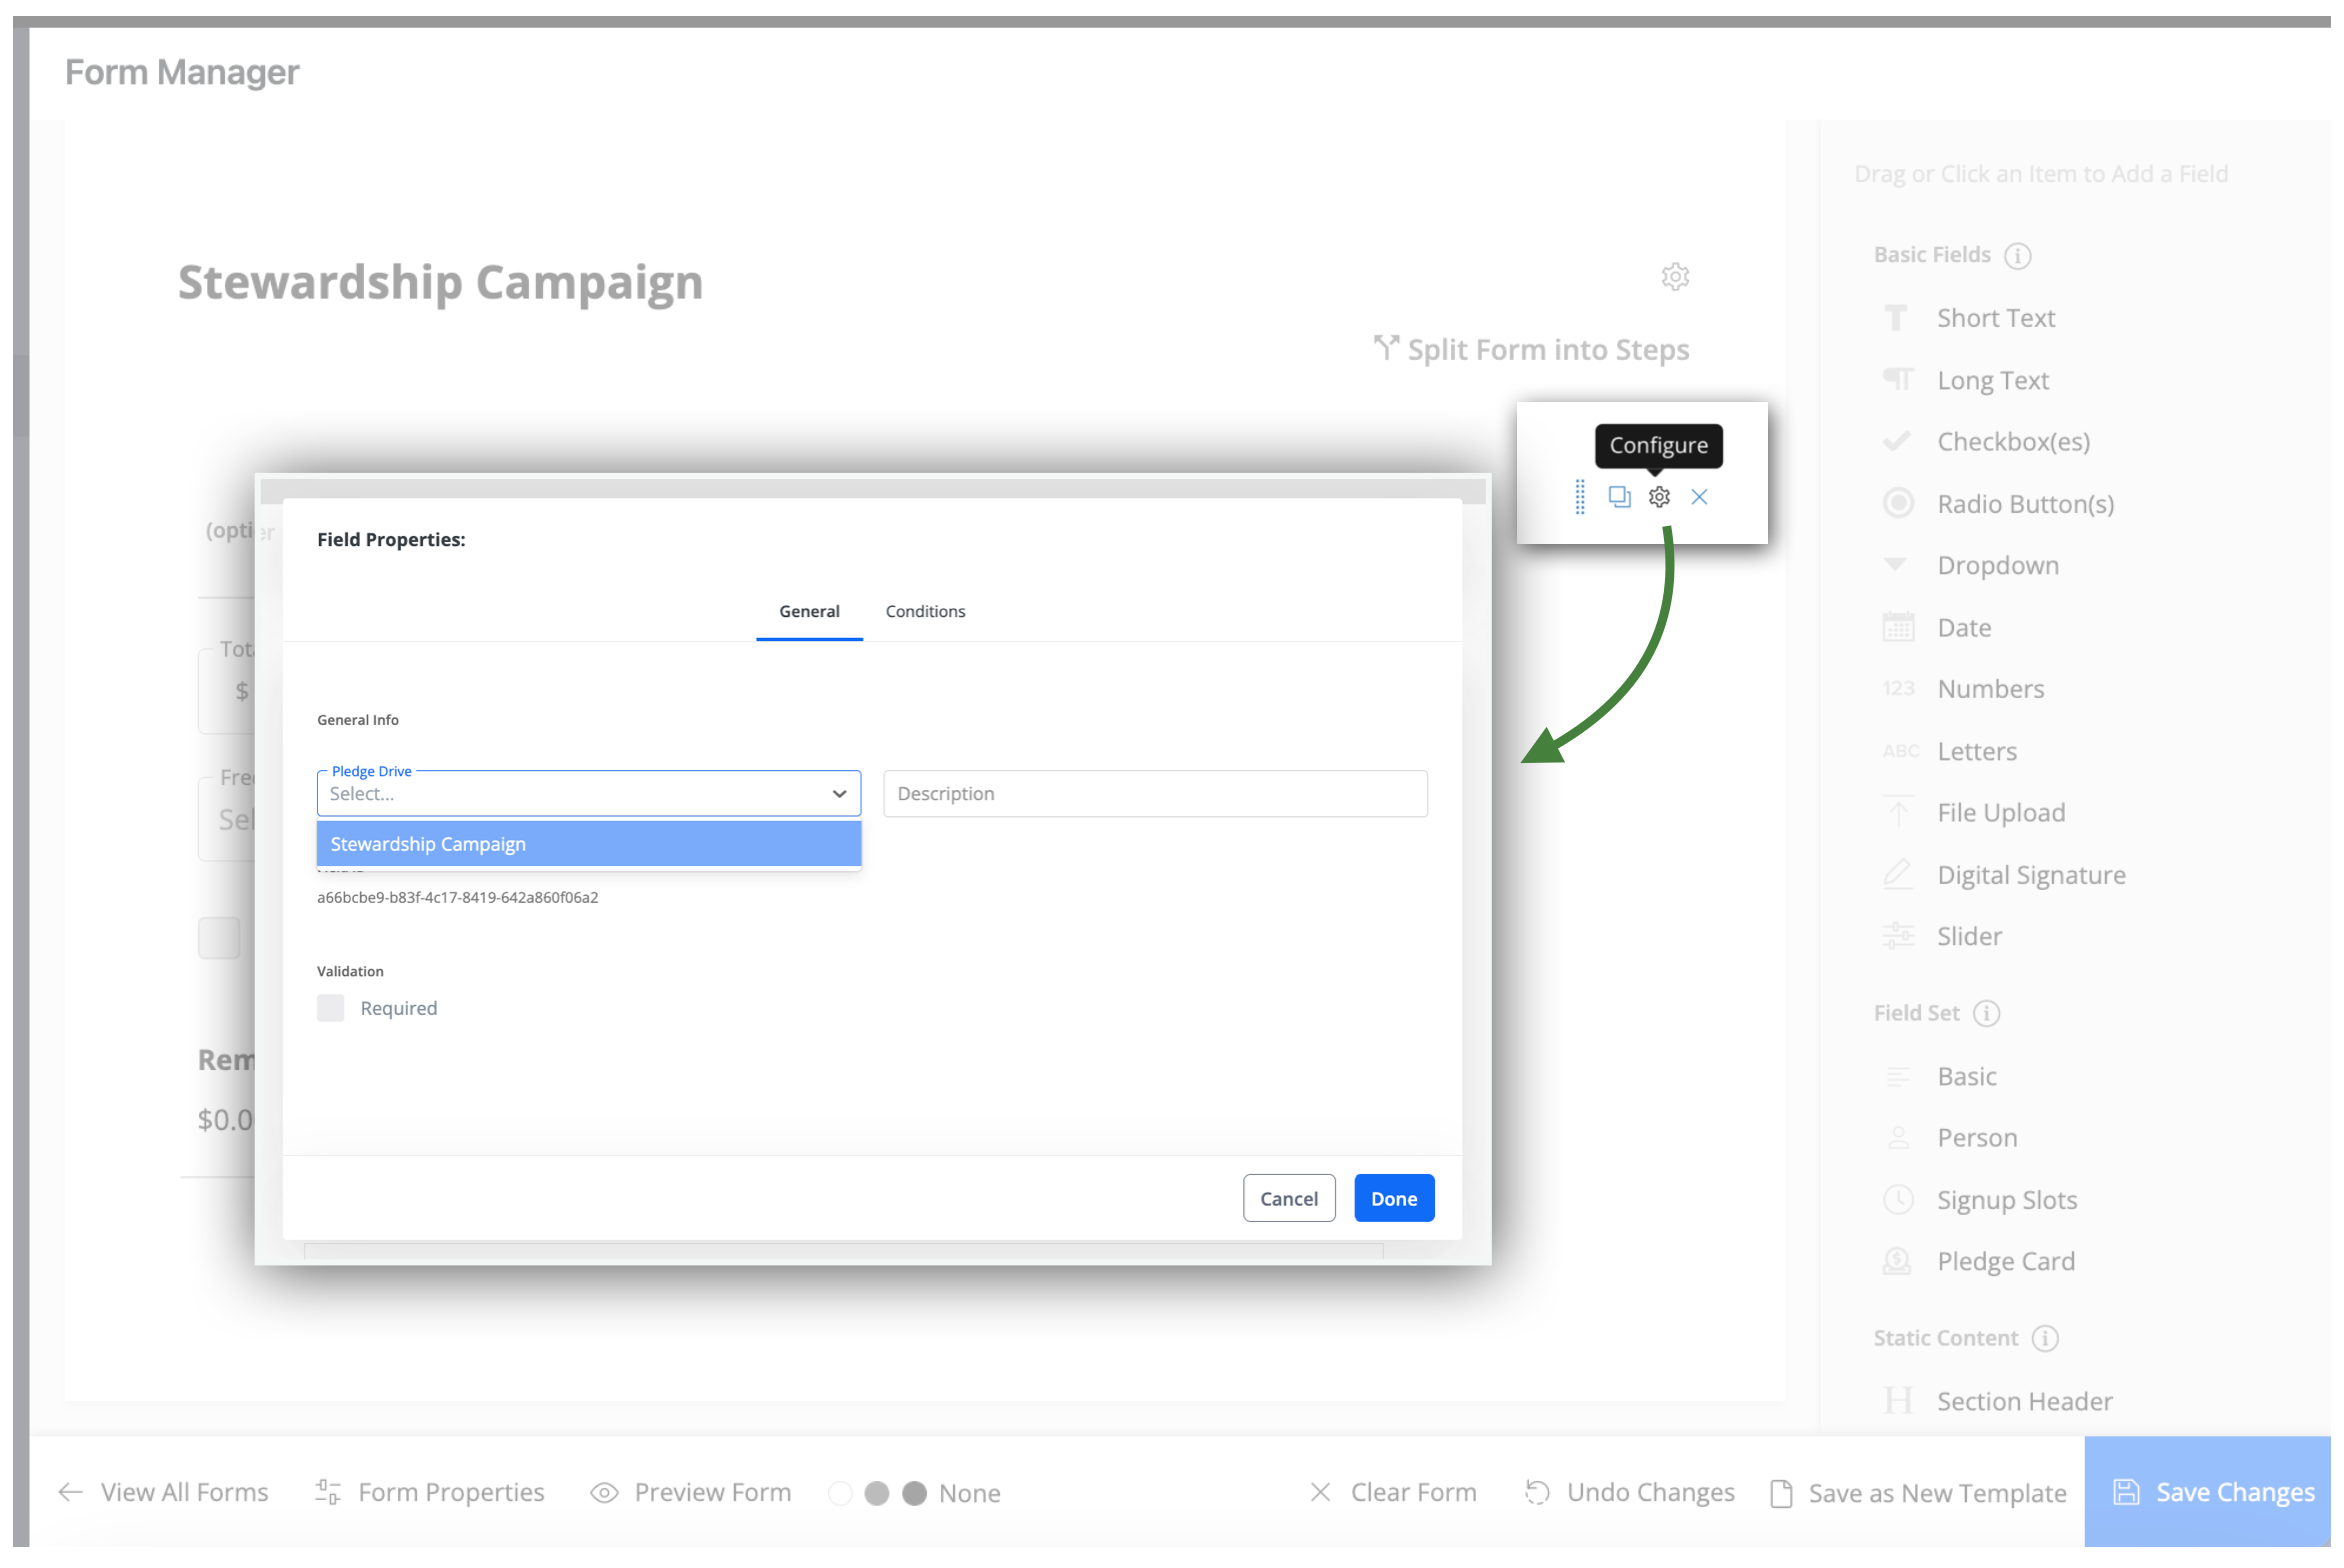Switch to the Conditions tab
Image resolution: width=2344 pixels, height=1568 pixels.
pyautogui.click(x=925, y=611)
